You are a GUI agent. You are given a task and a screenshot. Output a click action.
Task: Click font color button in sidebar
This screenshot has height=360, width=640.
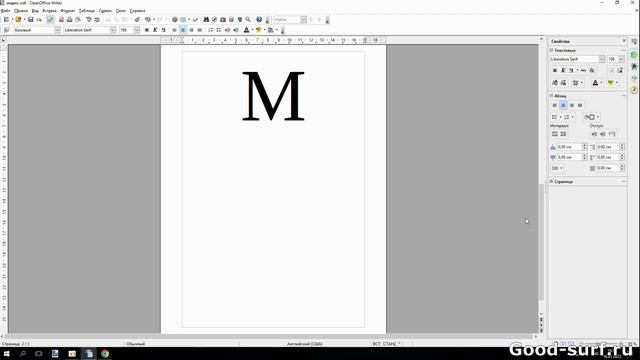[595, 83]
